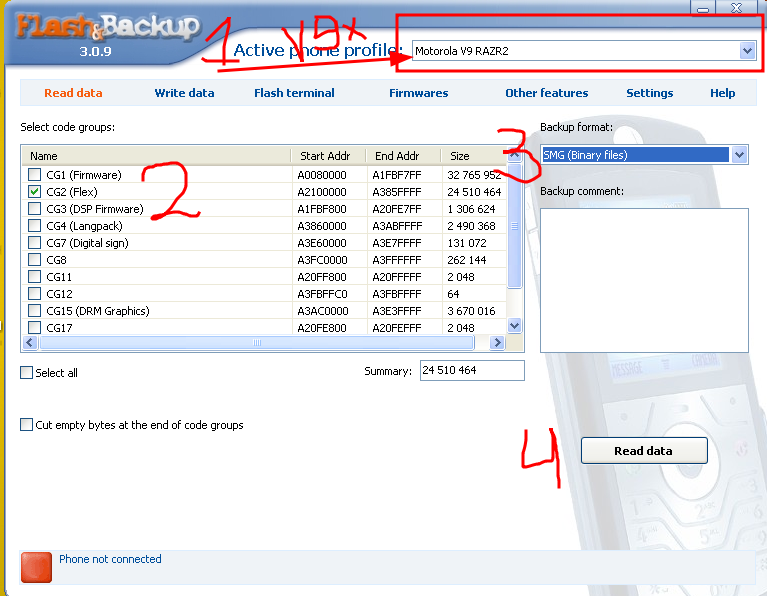Select the SMG (Binary files) format field
767x596 pixels.
point(635,155)
